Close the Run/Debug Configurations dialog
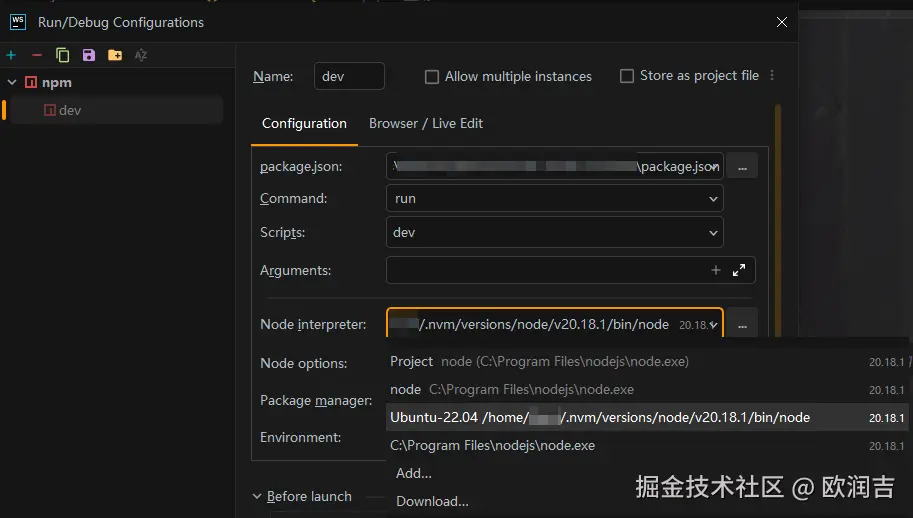Image resolution: width=913 pixels, height=518 pixels. coord(781,22)
